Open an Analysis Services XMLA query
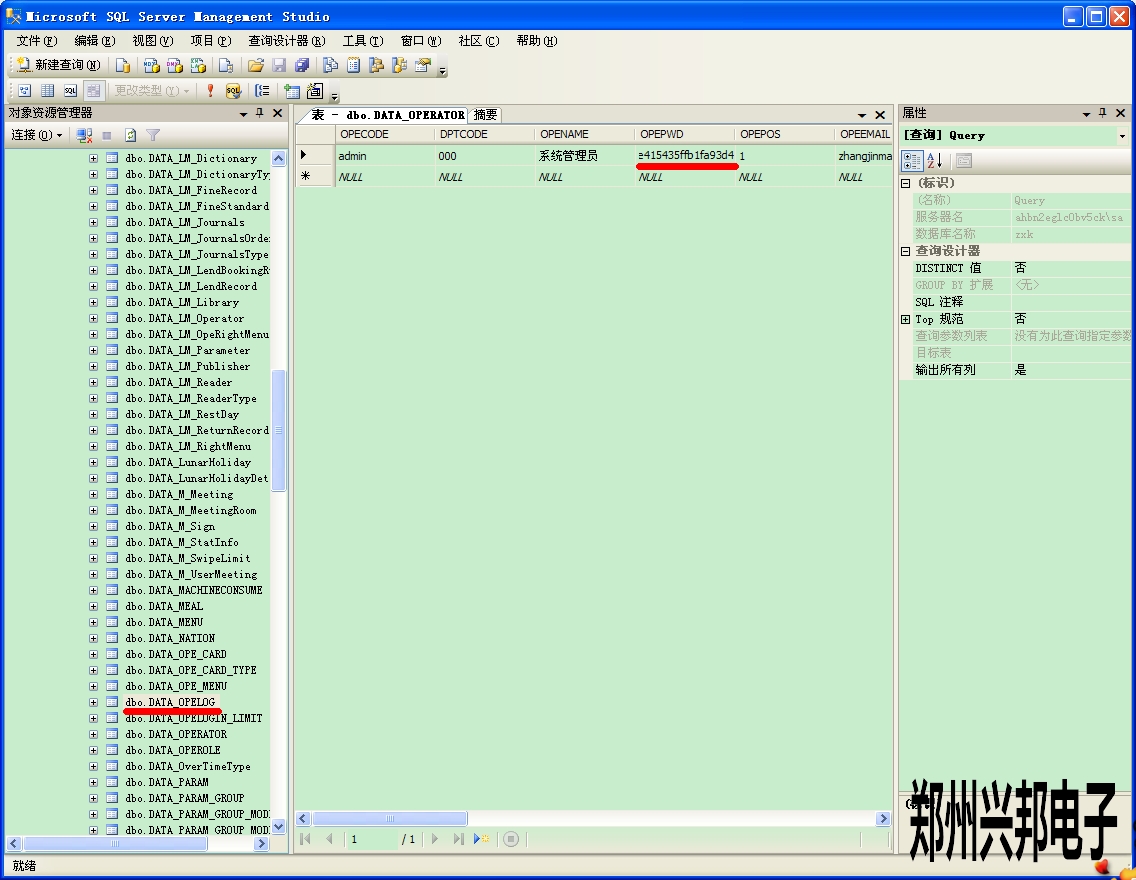Viewport: 1136px width, 880px height. click(x=198, y=66)
